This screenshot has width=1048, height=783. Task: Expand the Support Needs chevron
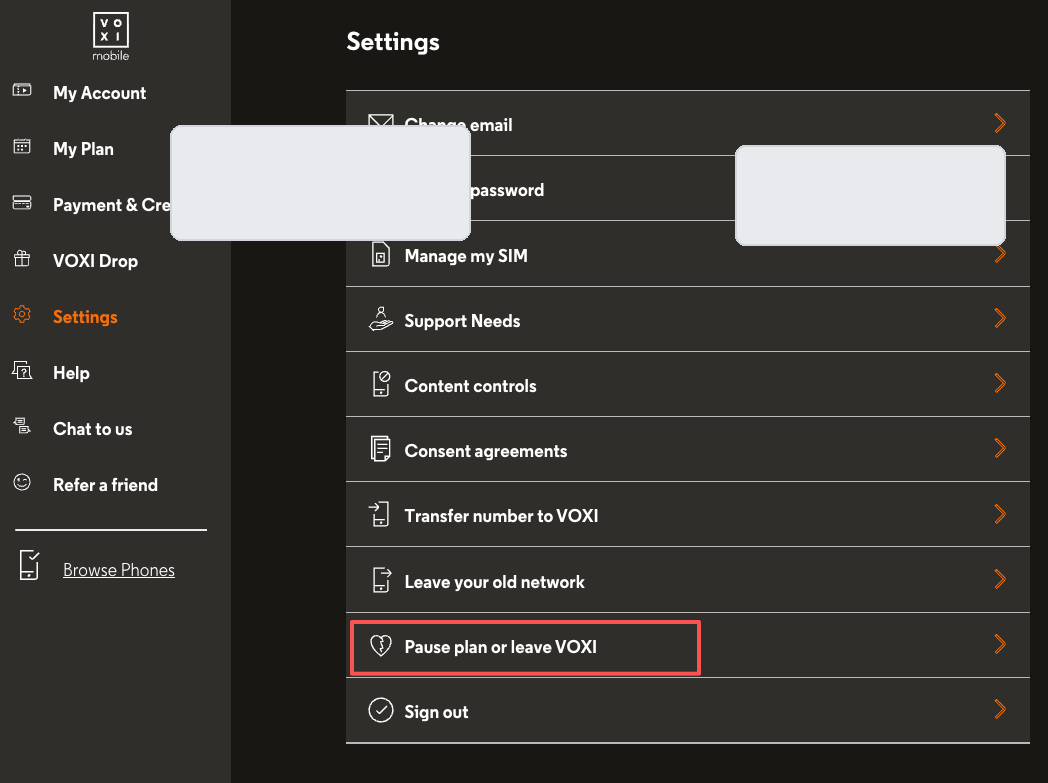(x=1000, y=318)
